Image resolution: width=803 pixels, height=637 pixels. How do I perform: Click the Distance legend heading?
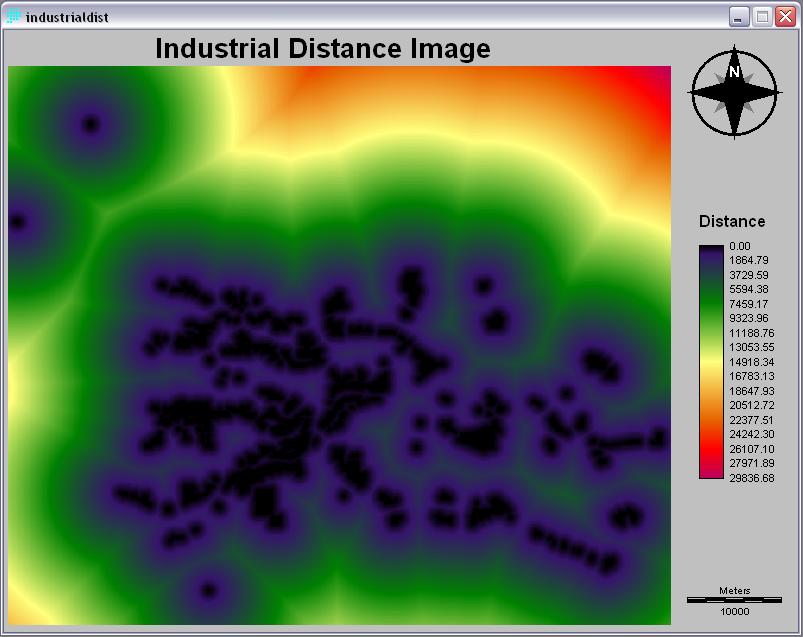coord(732,222)
